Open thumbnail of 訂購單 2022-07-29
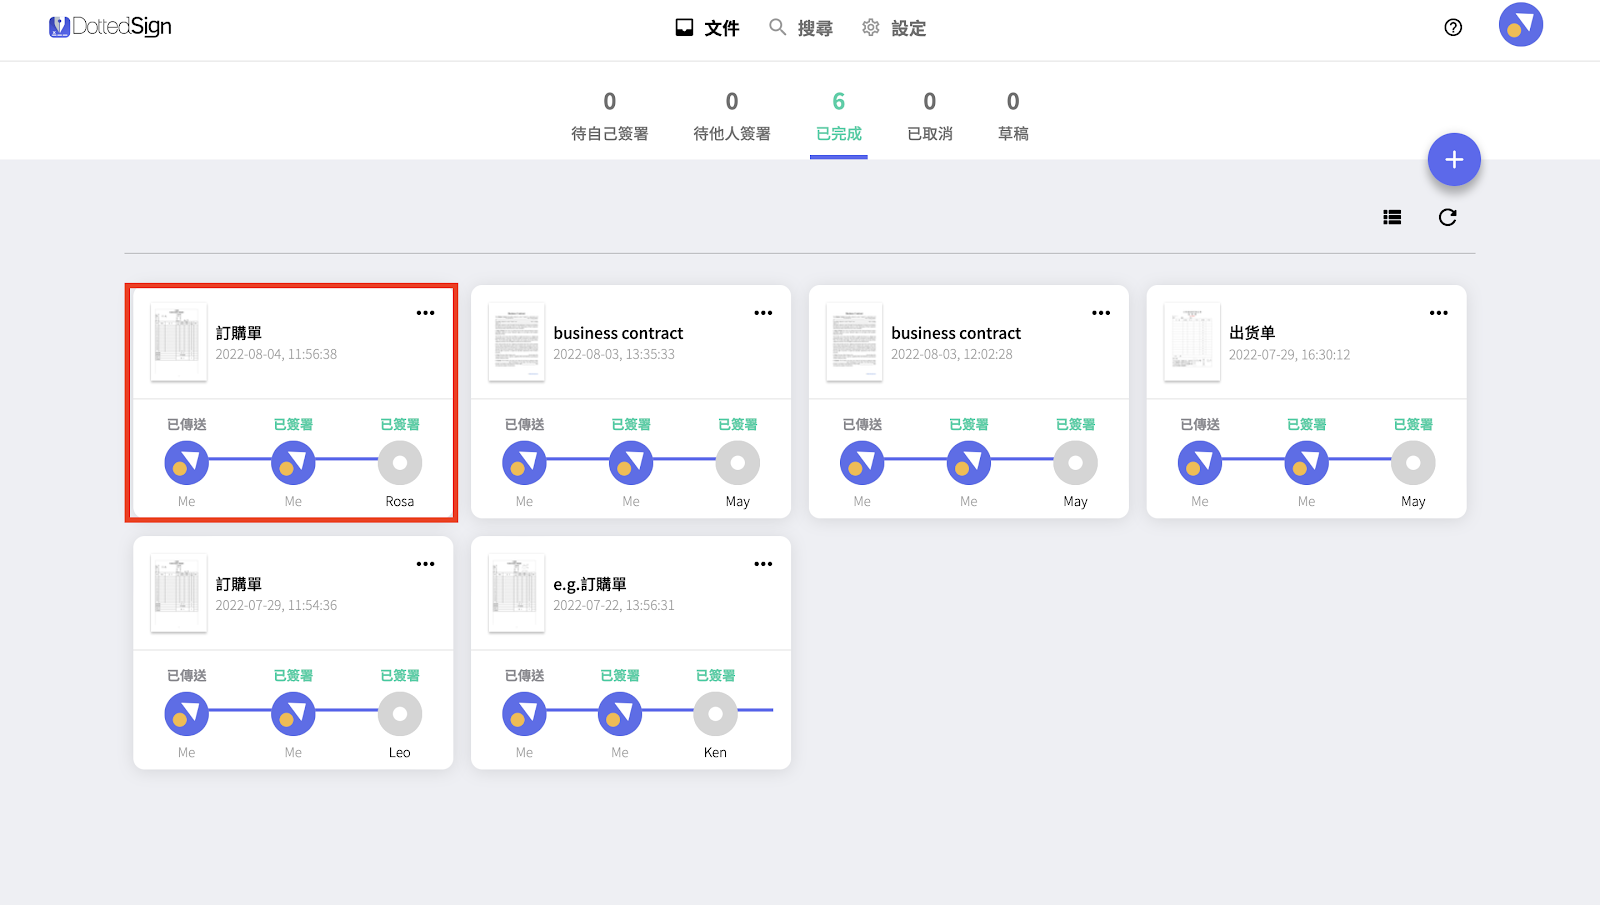1600x905 pixels. 179,593
